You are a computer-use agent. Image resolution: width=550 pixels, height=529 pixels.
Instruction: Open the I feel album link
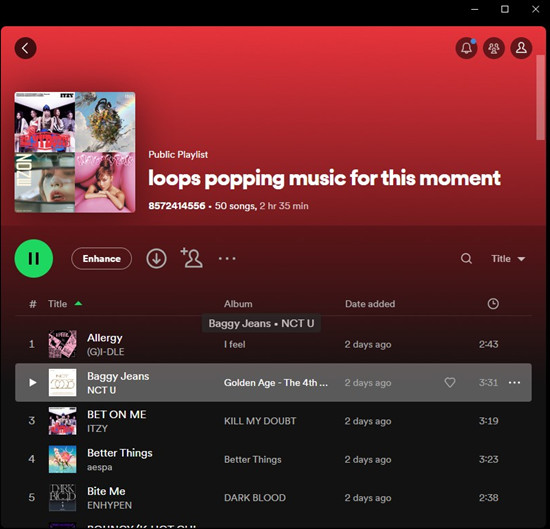[x=235, y=344]
